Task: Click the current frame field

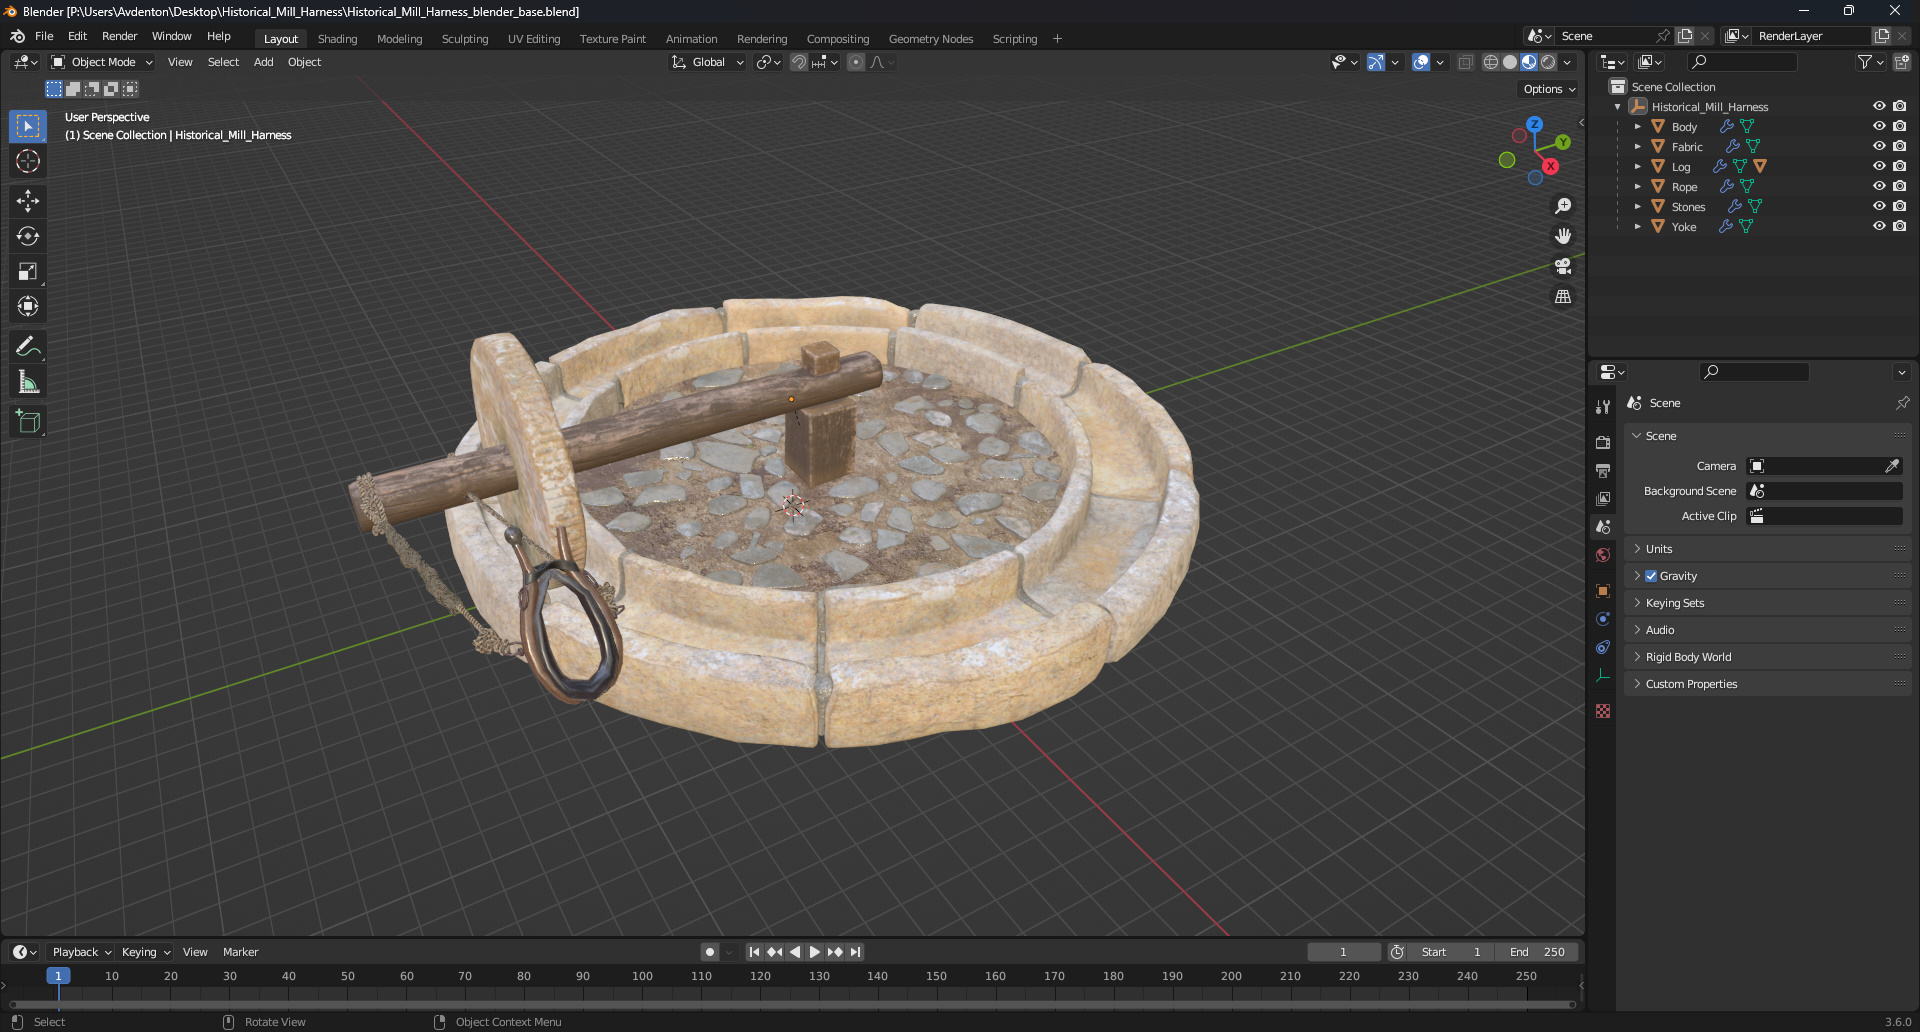Action: coord(1343,952)
